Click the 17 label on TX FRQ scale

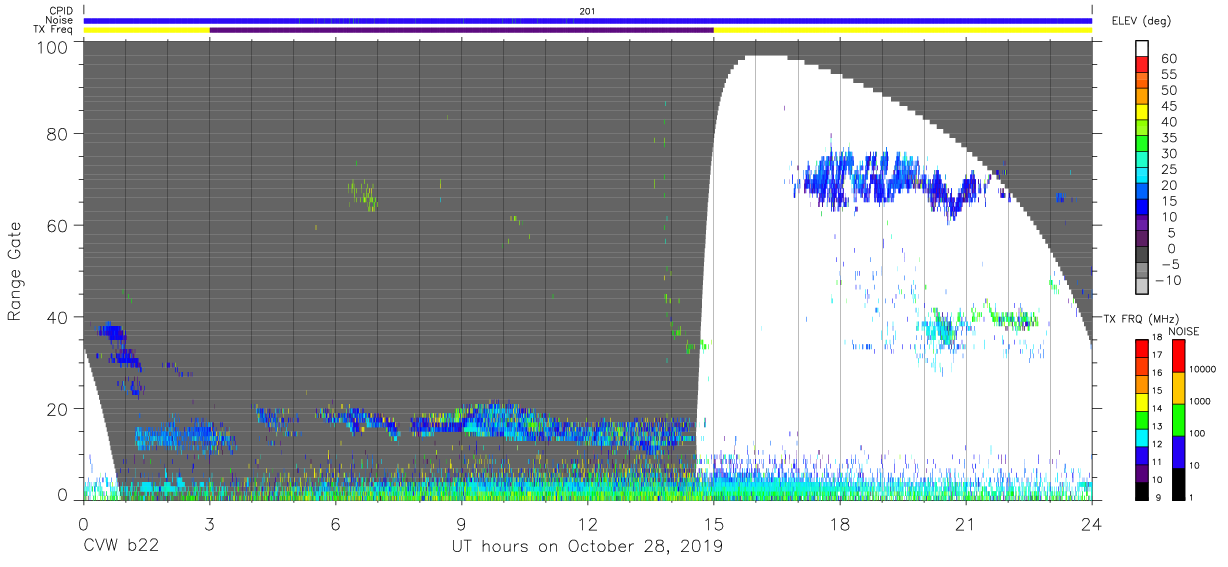pos(1157,355)
